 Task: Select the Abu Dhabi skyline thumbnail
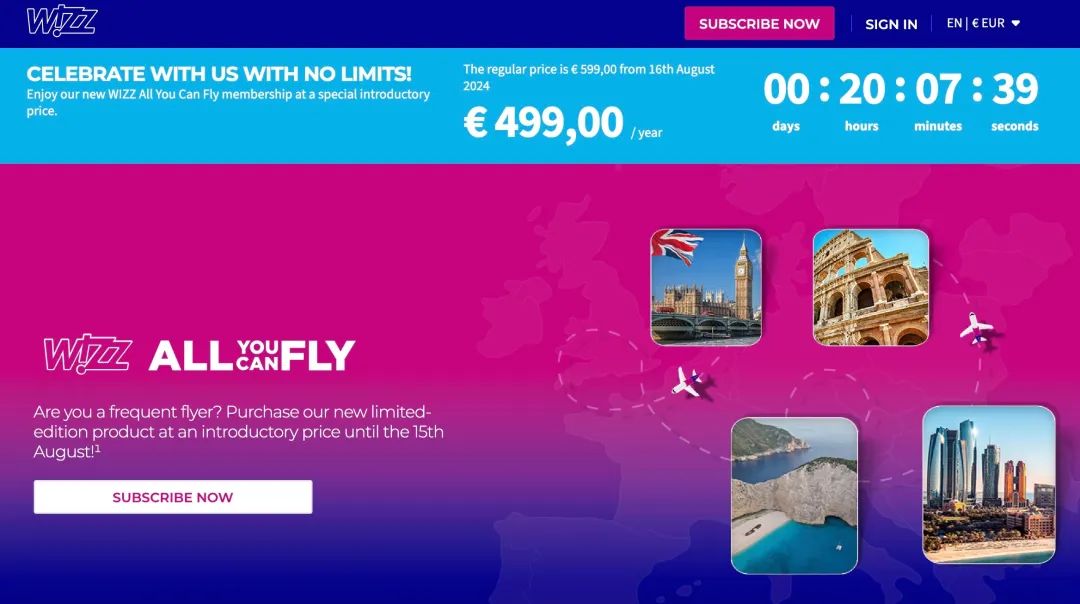click(988, 484)
